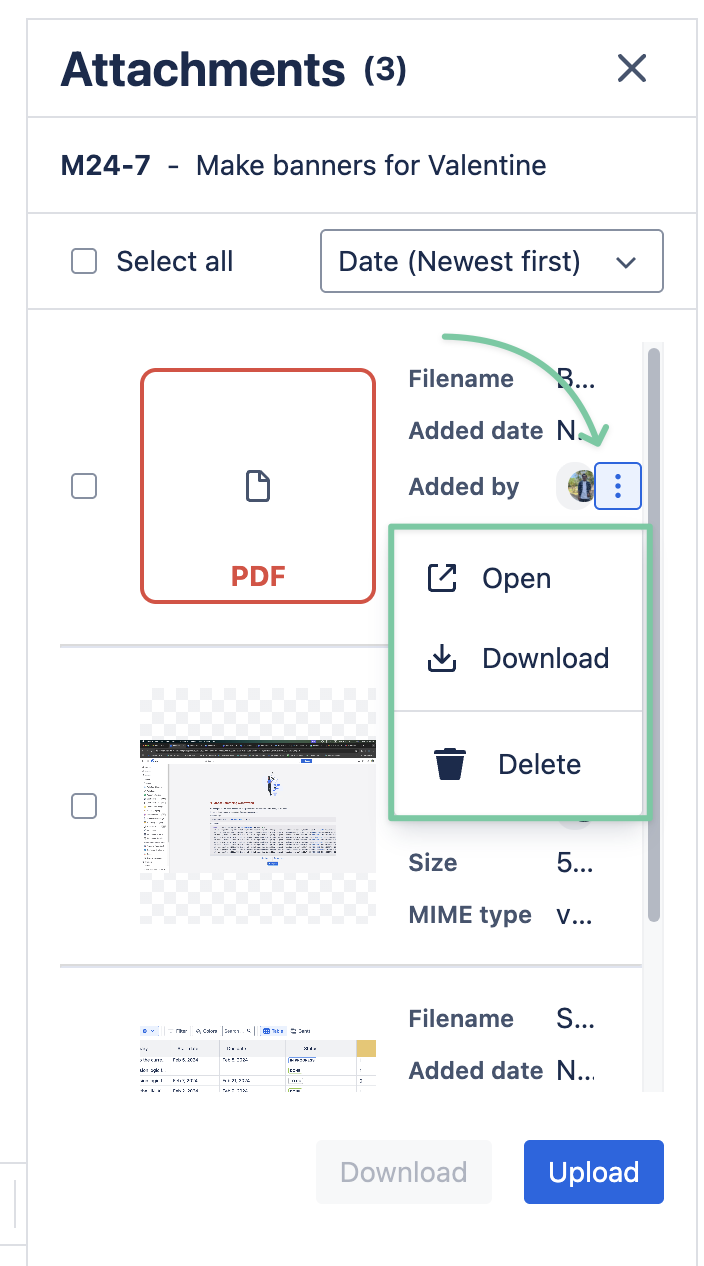
Task: Click the Download tray icon in menu
Action: click(441, 658)
